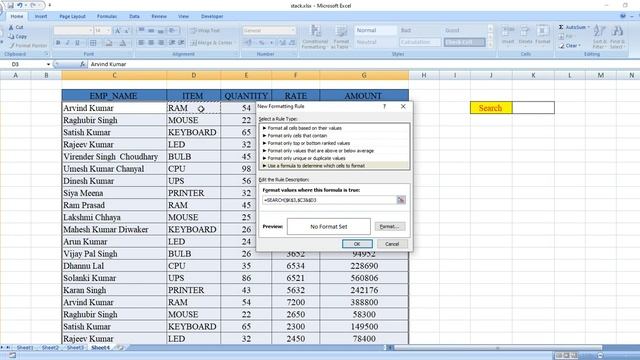Click the Undo icon in quick access toolbar
Image resolution: width=640 pixels, height=360 pixels.
coord(20,5)
